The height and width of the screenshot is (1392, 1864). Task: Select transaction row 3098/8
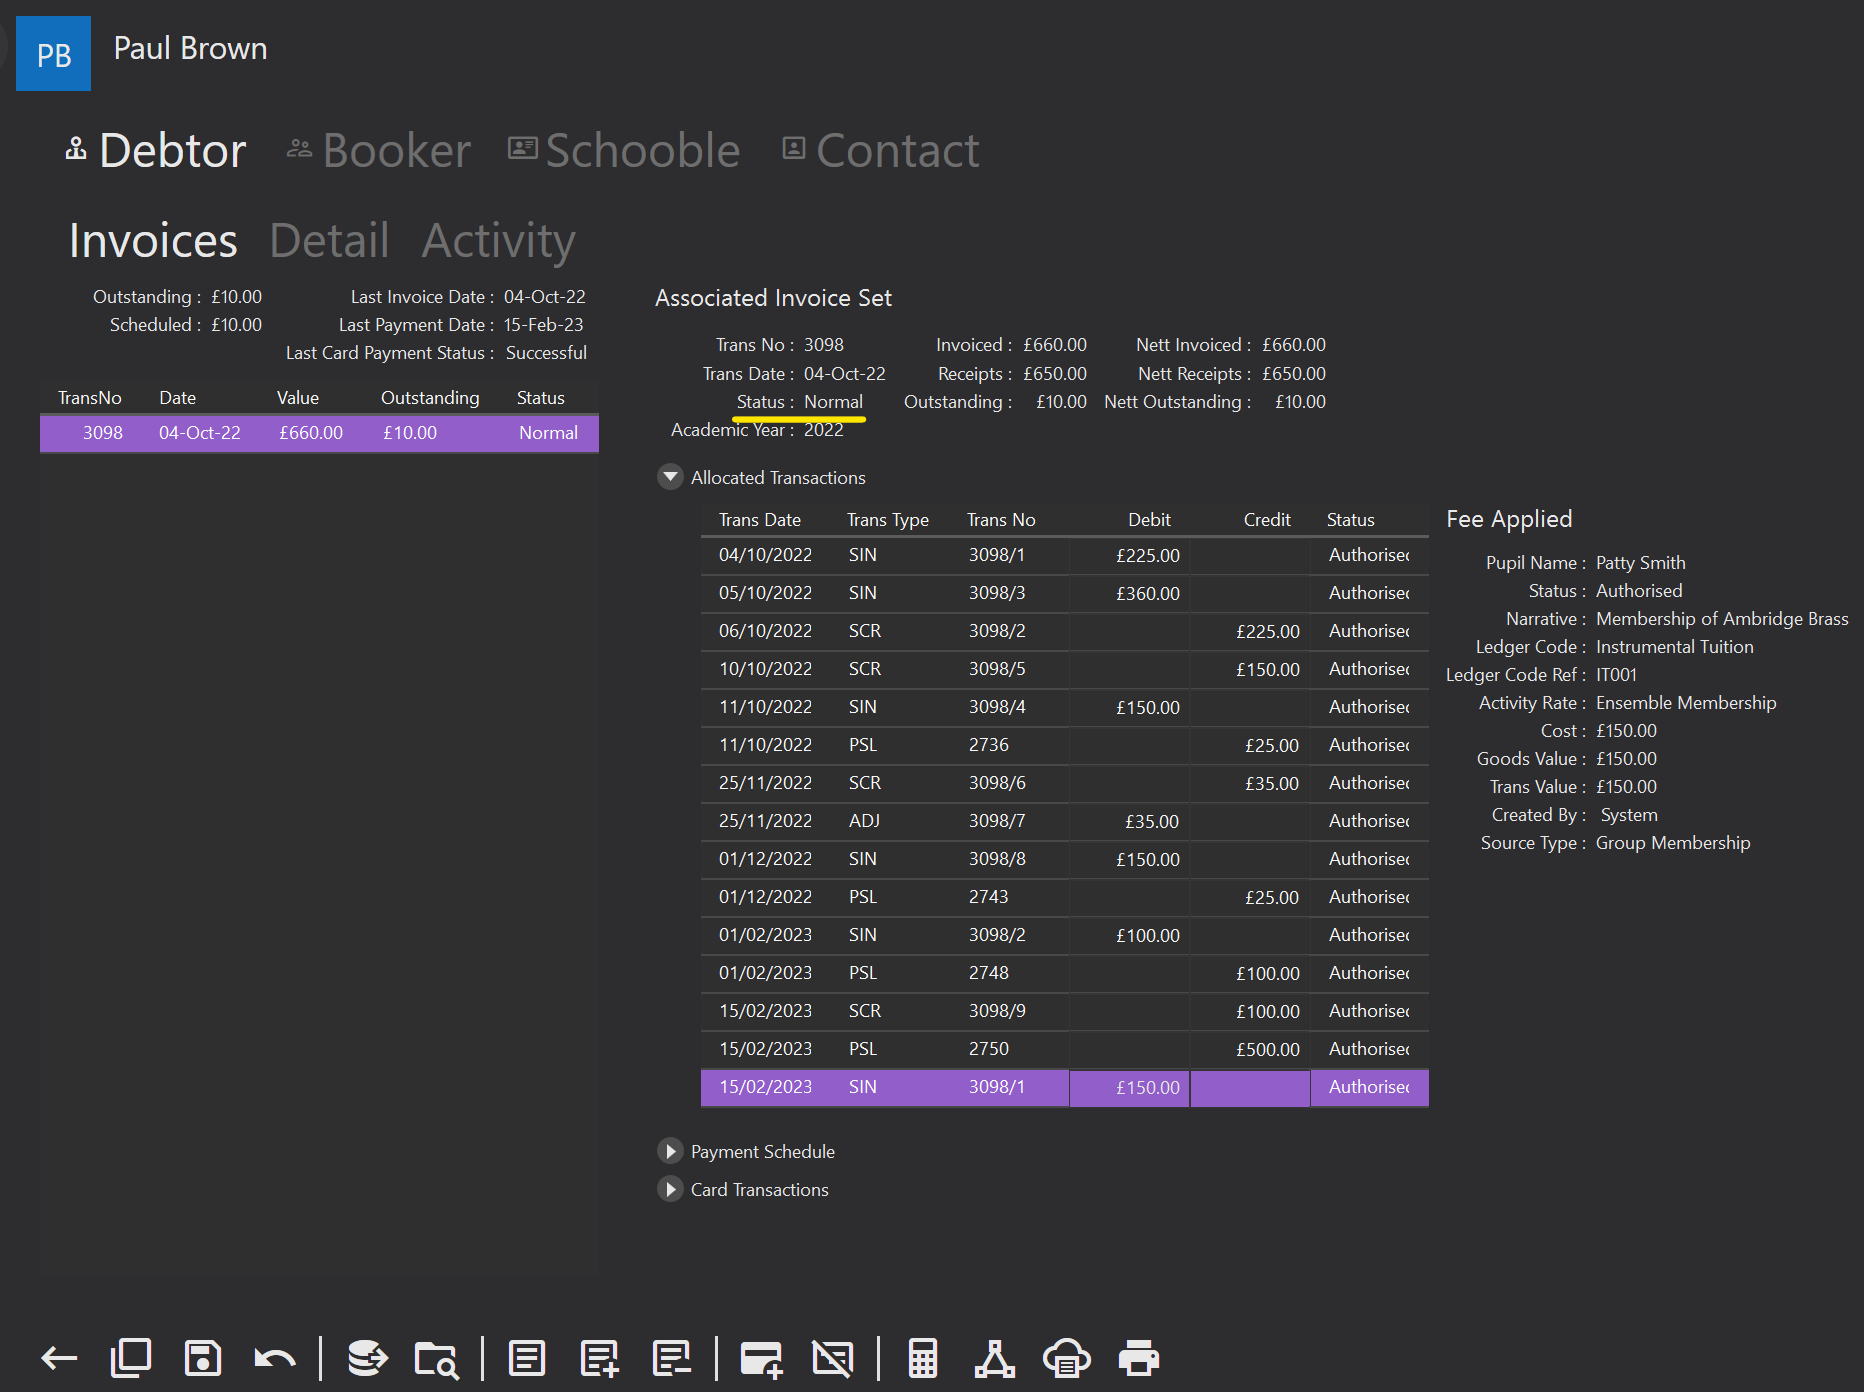1065,859
